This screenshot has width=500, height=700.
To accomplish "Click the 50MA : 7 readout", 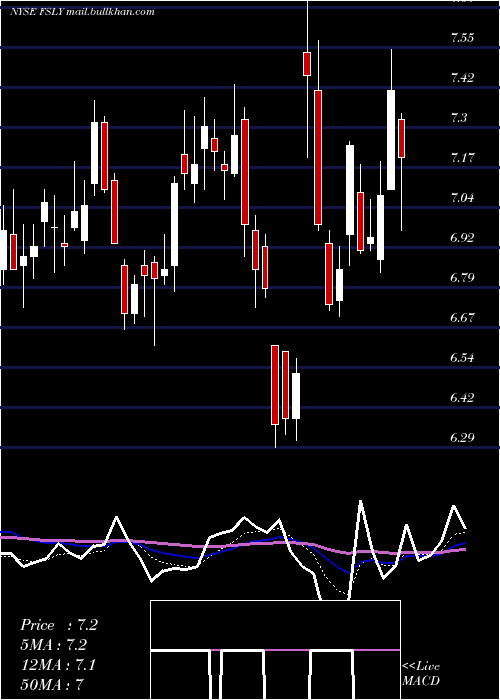I will click(52, 684).
